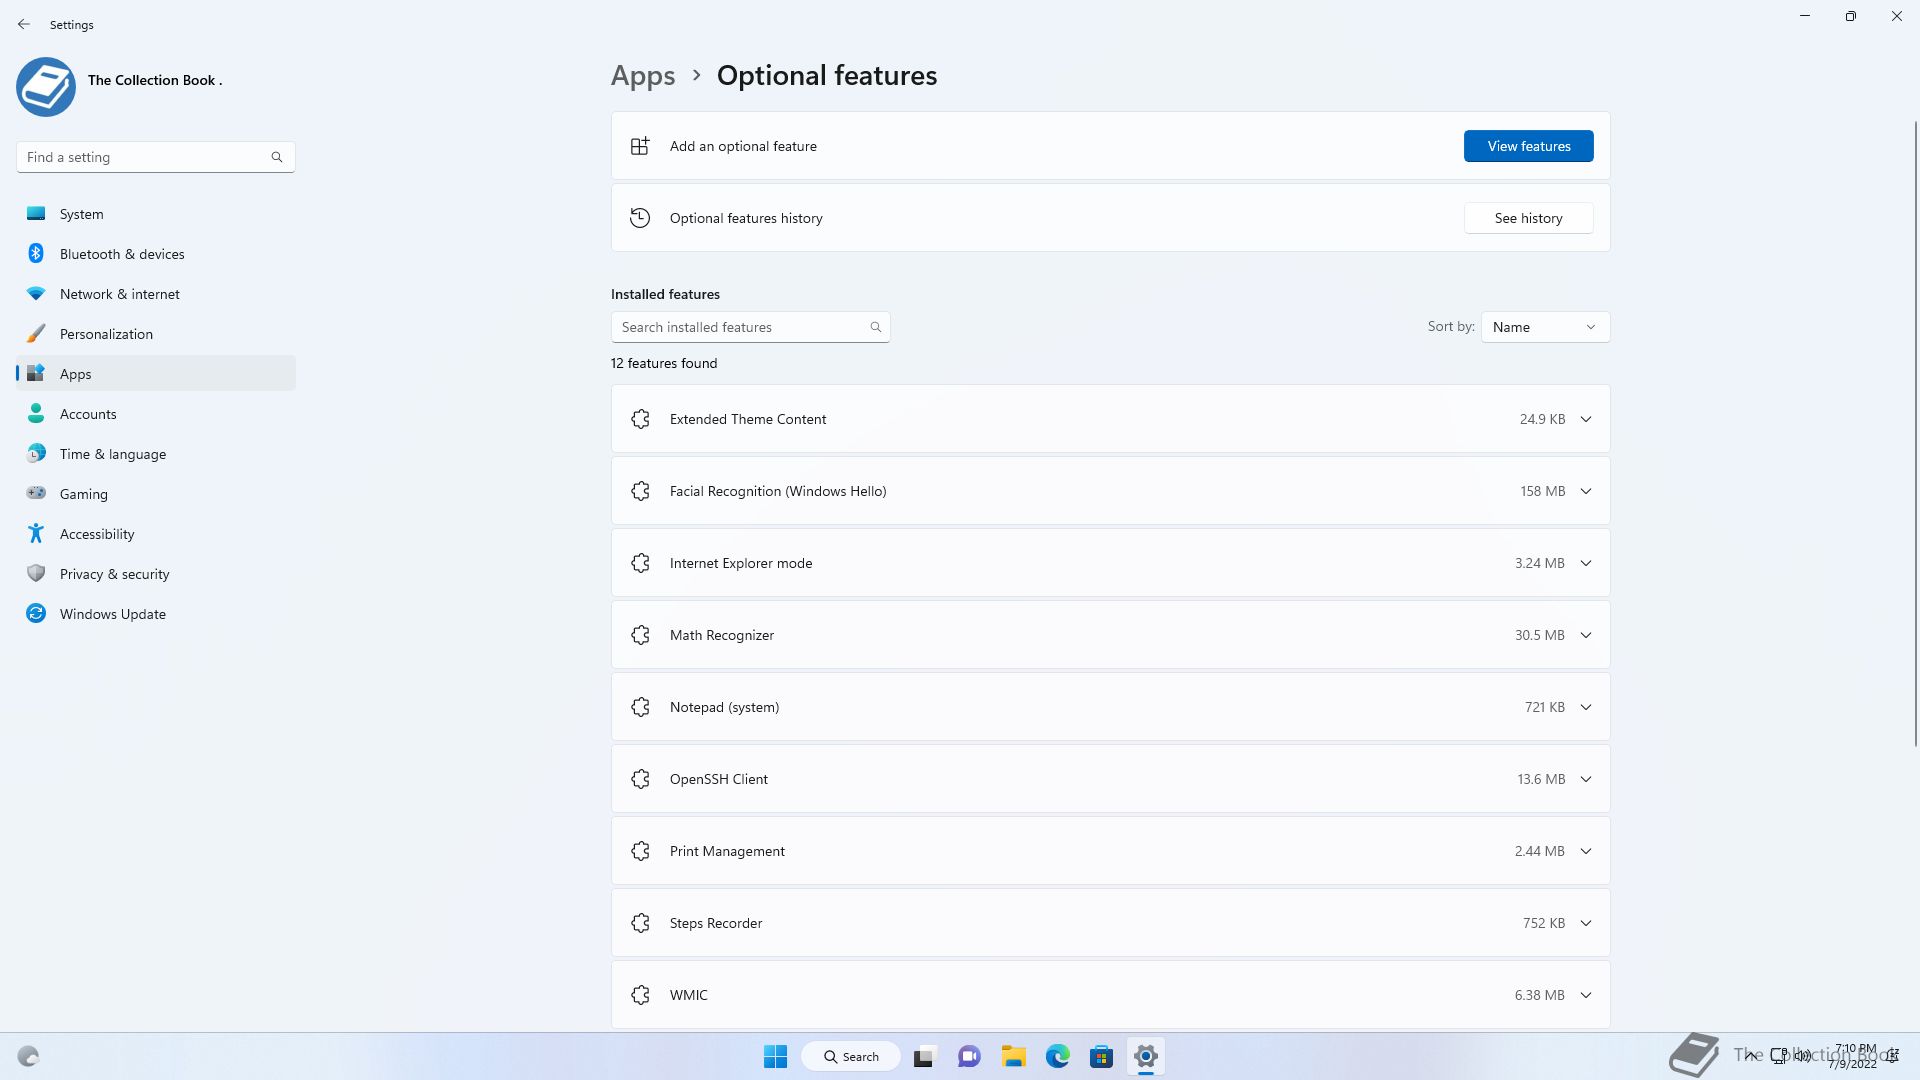
Task: Click the View features button
Action: [x=1529, y=146]
